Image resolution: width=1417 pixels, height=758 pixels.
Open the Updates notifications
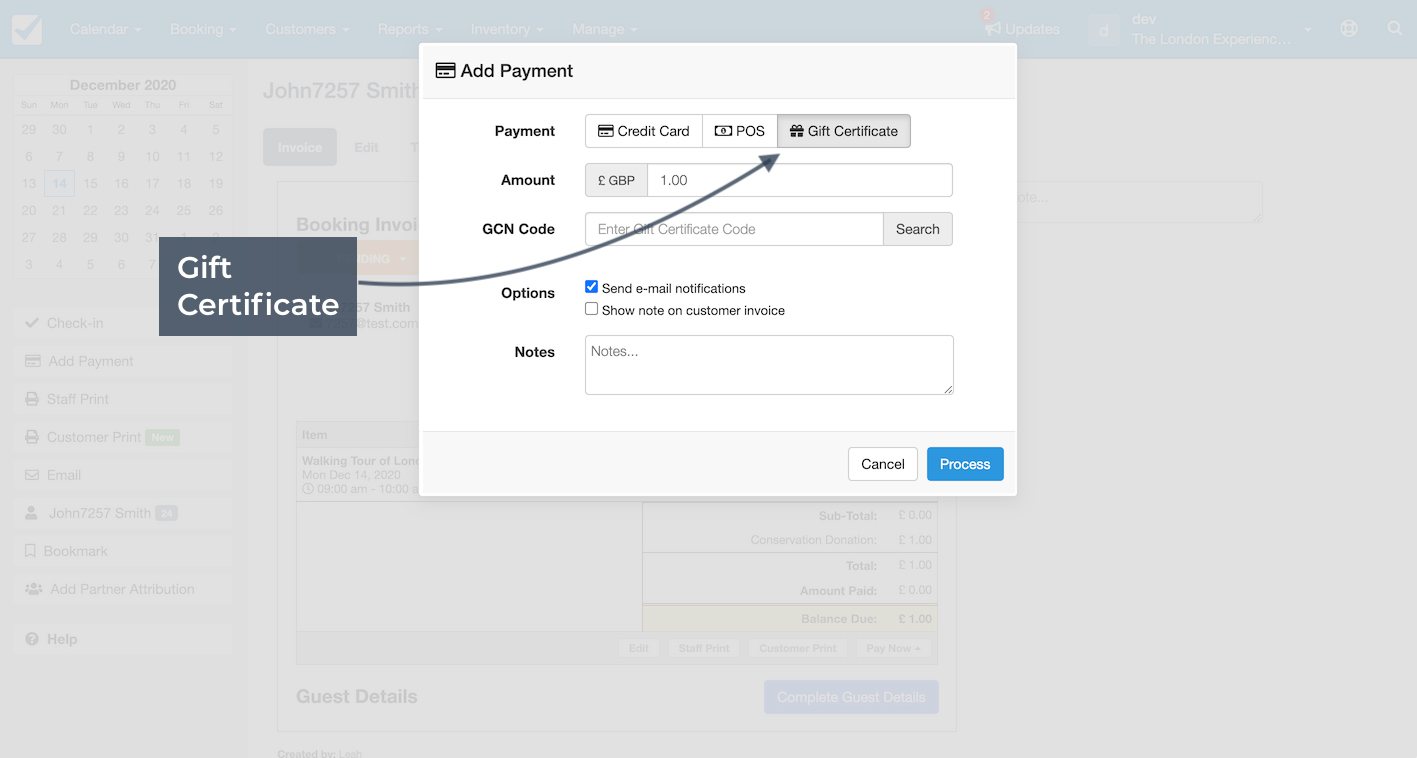point(1022,29)
